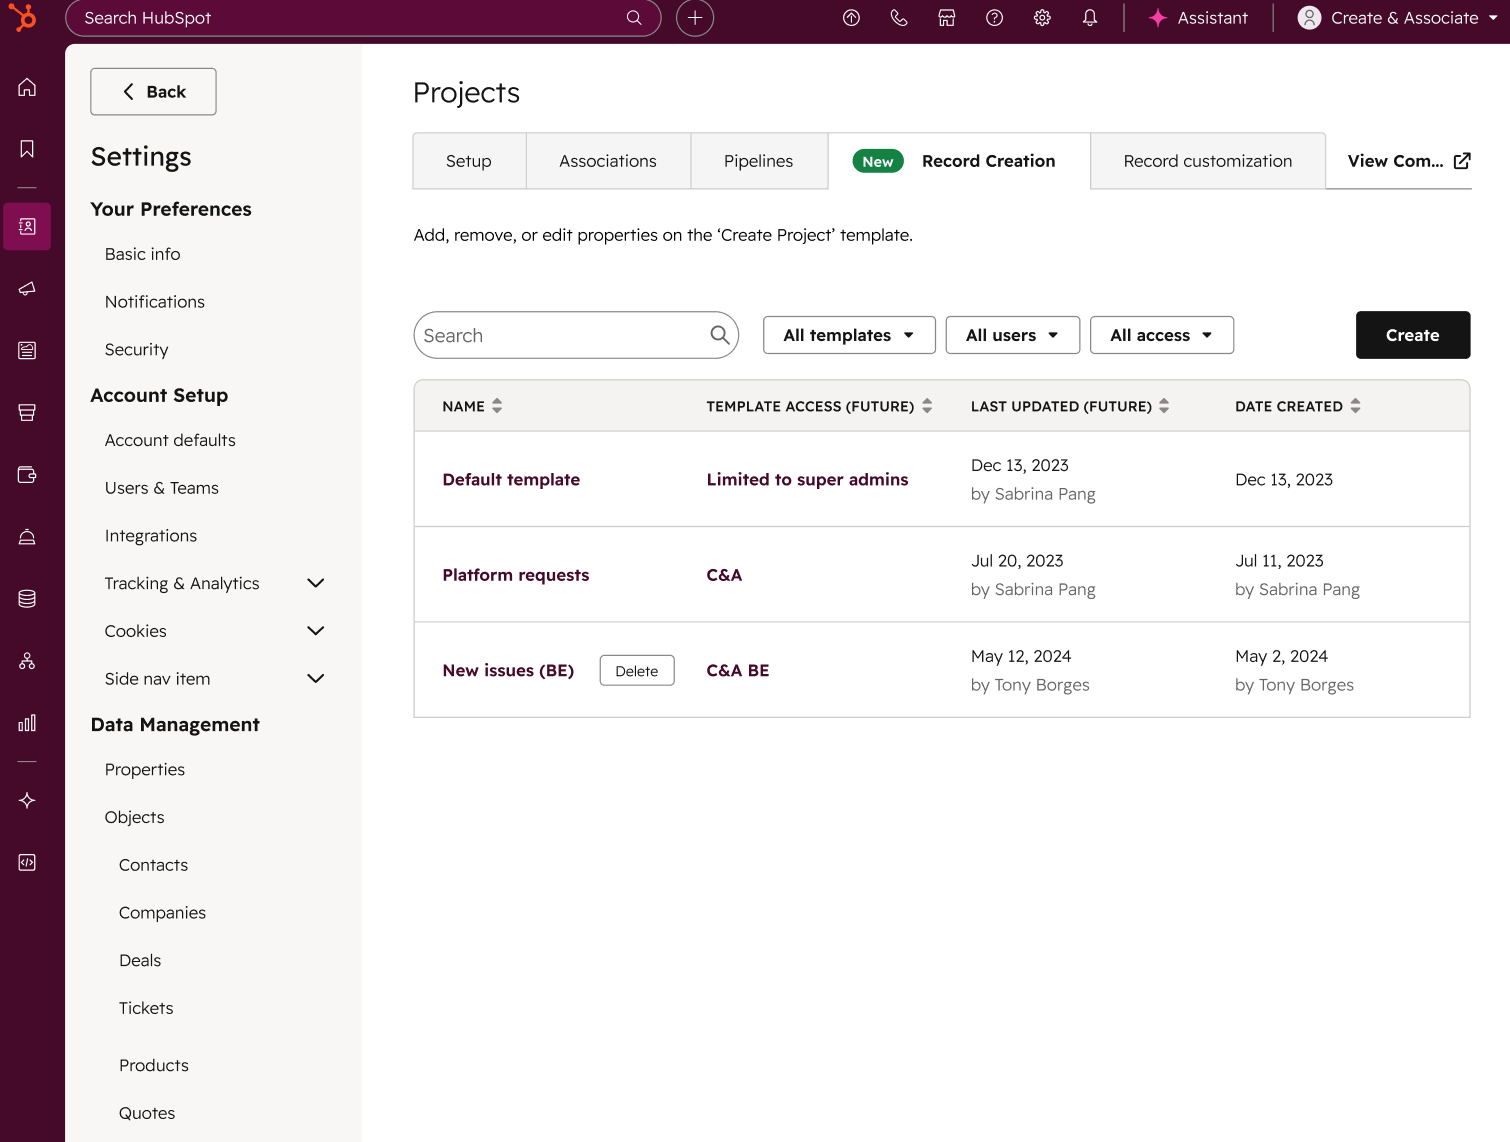Switch to the Associations tab
Screen dimensions: 1510x1142
(608, 161)
